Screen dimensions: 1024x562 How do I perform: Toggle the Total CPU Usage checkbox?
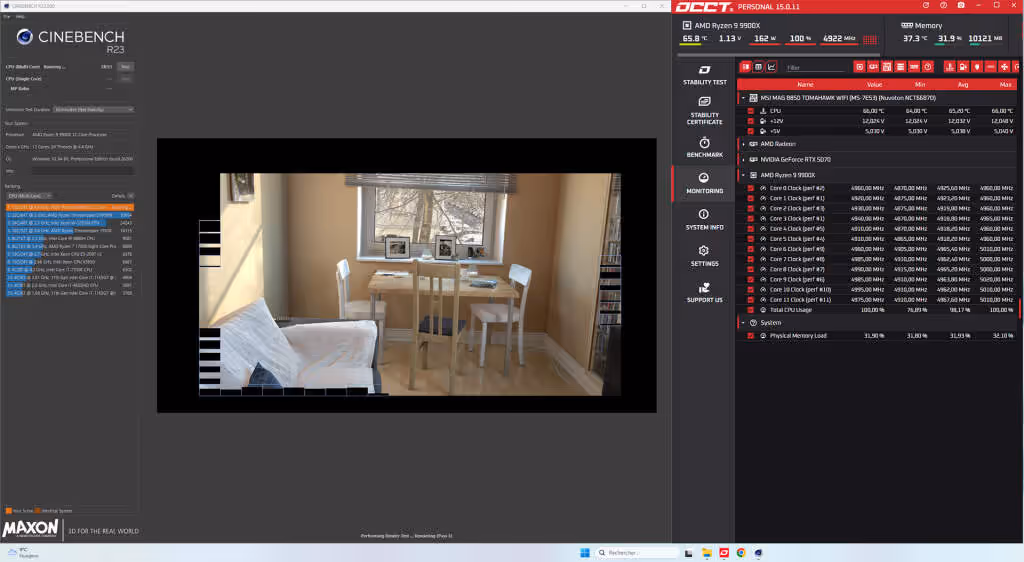click(x=751, y=310)
